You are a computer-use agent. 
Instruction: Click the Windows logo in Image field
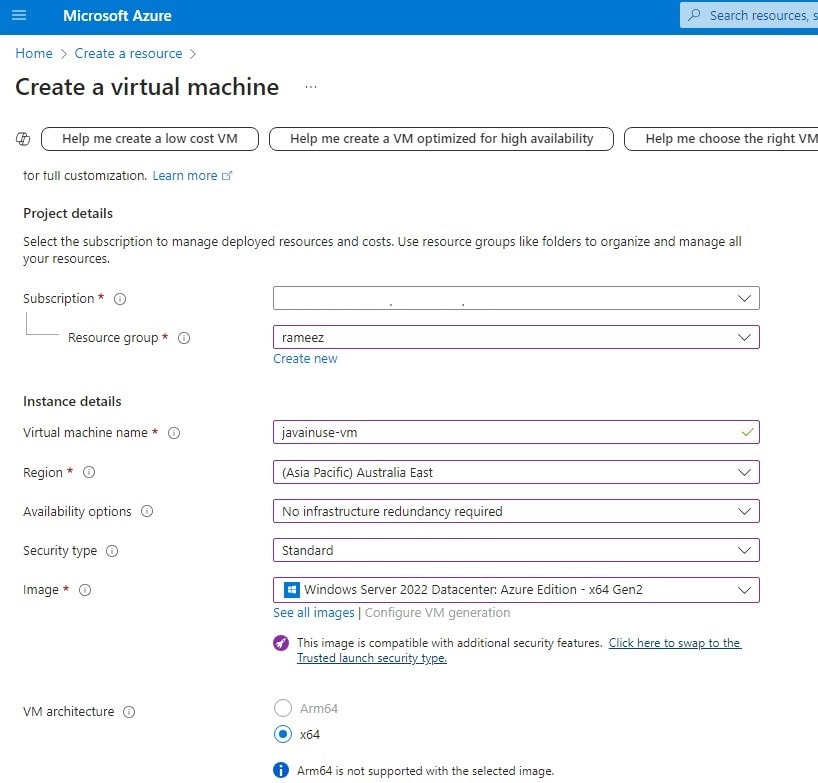(291, 590)
